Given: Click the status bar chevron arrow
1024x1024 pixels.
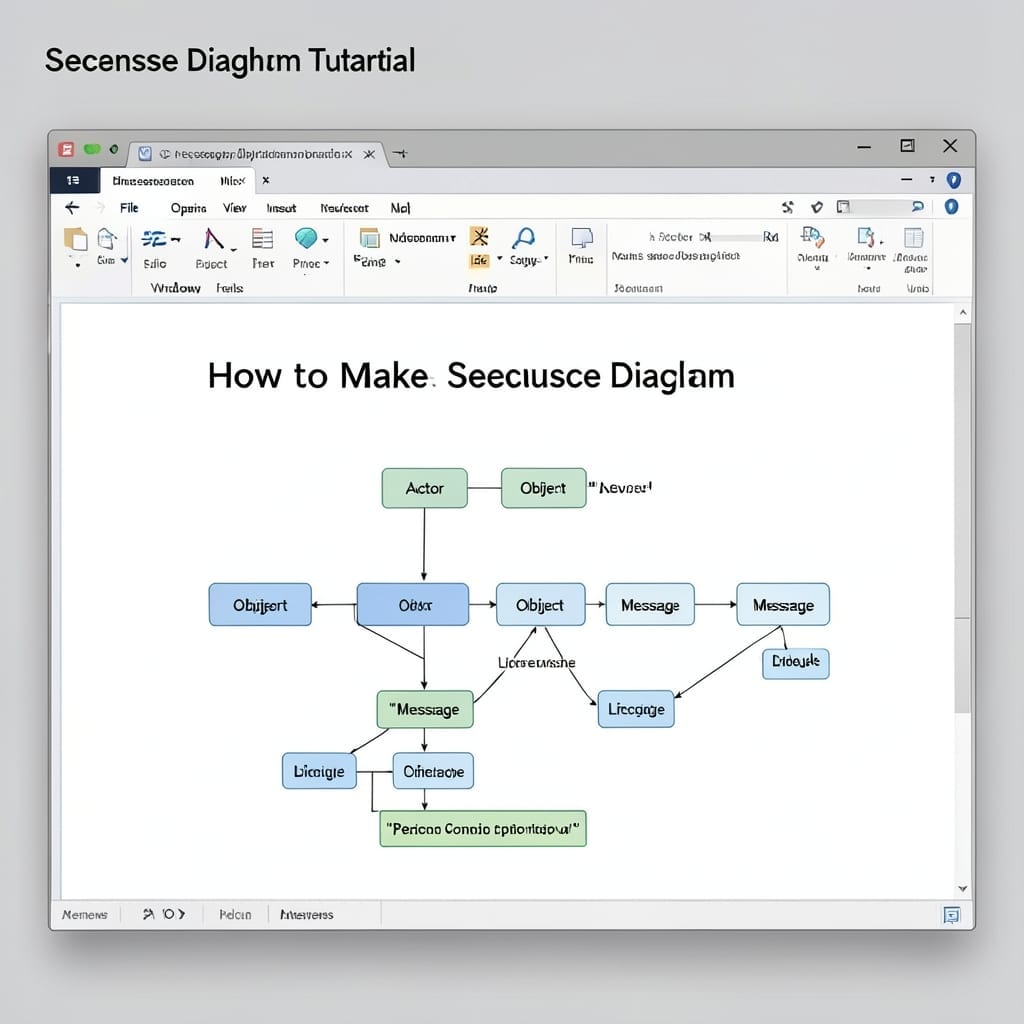Looking at the screenshot, I should pyautogui.click(x=182, y=914).
